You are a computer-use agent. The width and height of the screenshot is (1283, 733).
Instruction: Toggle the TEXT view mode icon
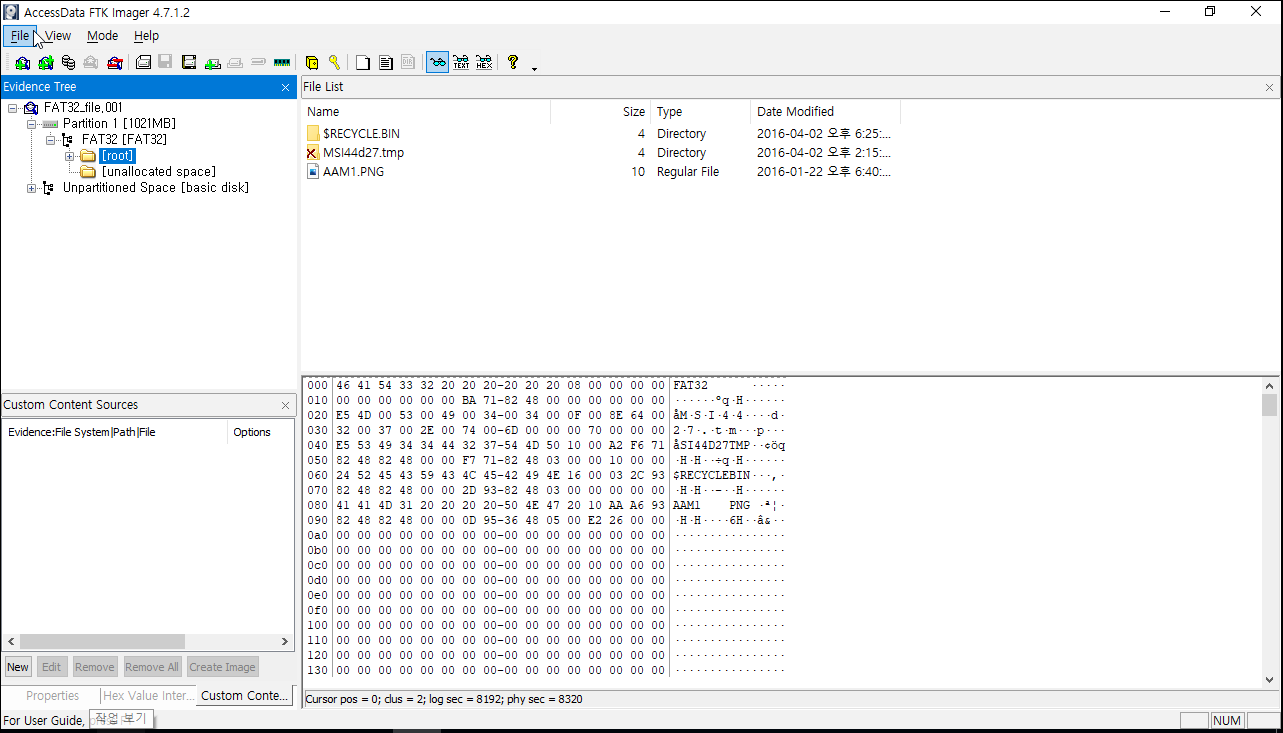pos(461,62)
